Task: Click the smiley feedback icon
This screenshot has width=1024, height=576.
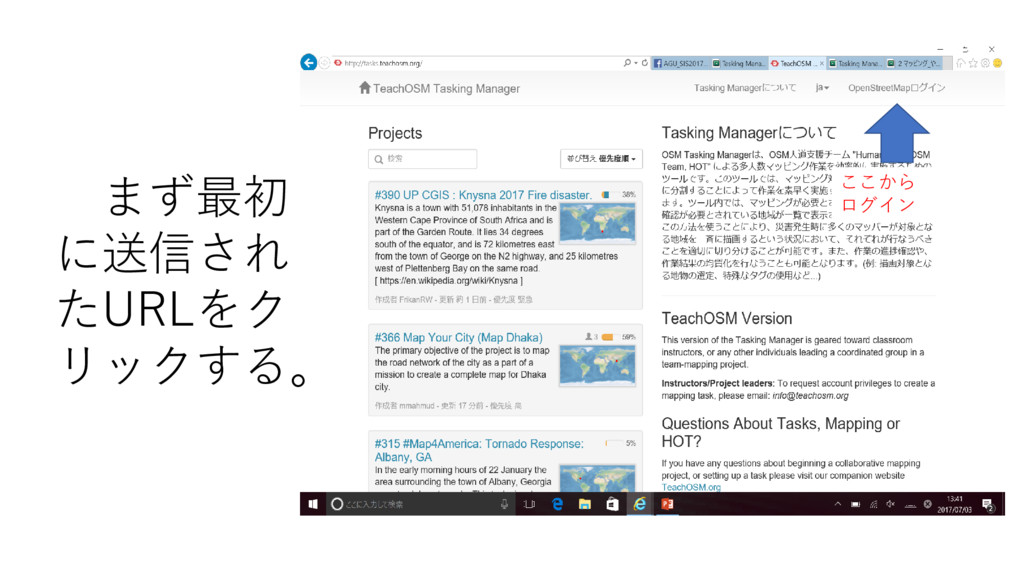Action: point(997,63)
